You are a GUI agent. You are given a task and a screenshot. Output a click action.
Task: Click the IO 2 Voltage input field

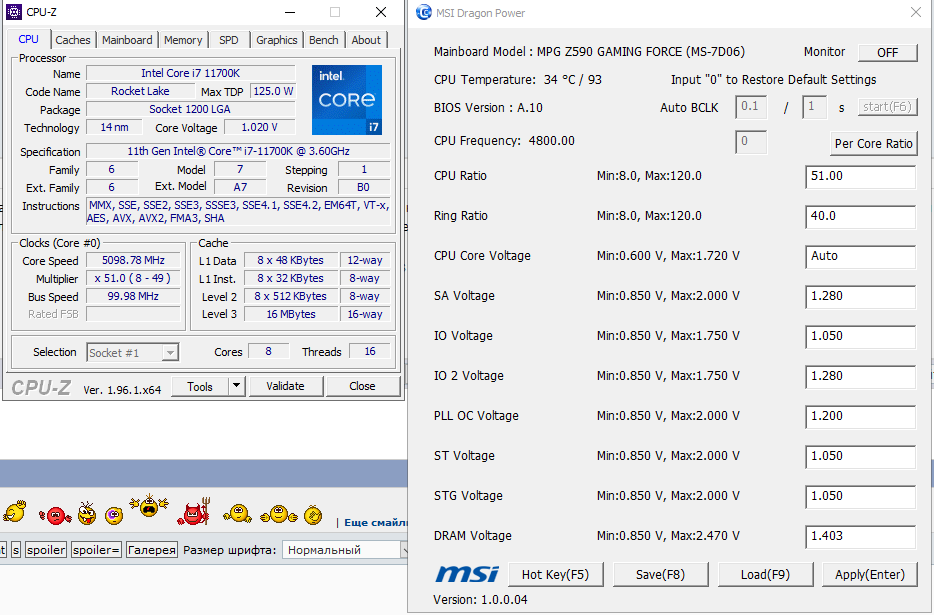coord(860,377)
